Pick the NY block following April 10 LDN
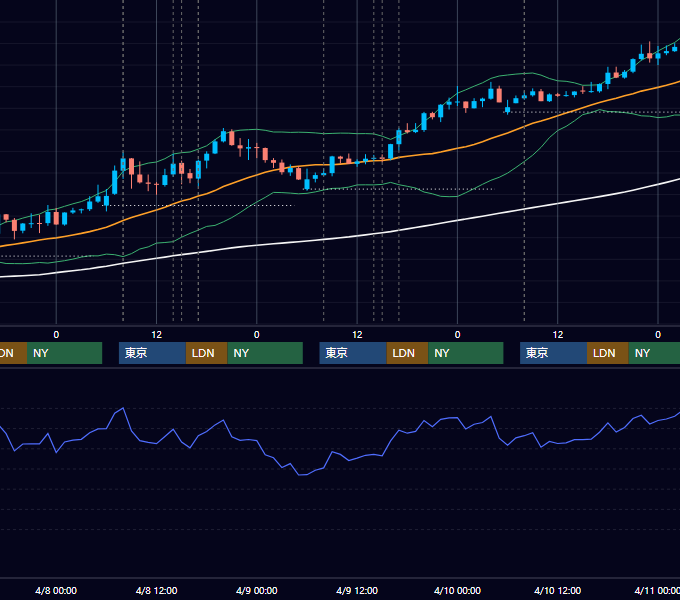The width and height of the screenshot is (680, 600). click(654, 353)
